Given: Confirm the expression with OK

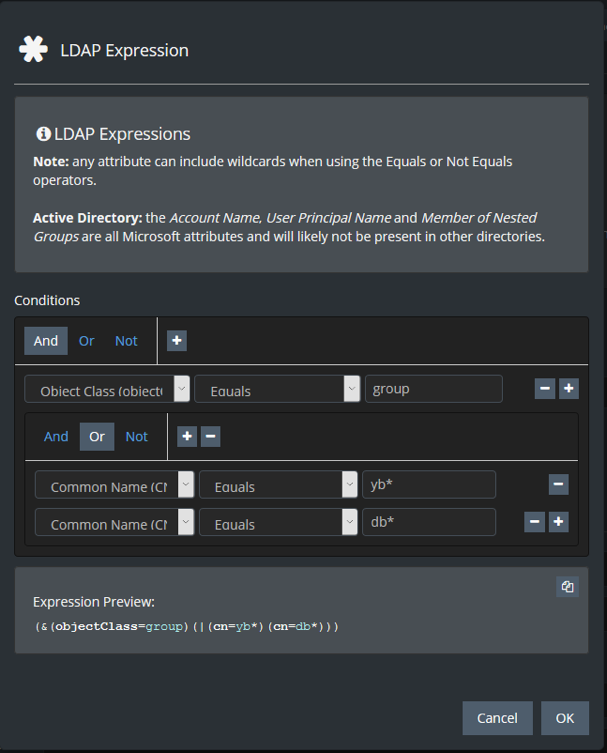Looking at the screenshot, I should pyautogui.click(x=565, y=718).
